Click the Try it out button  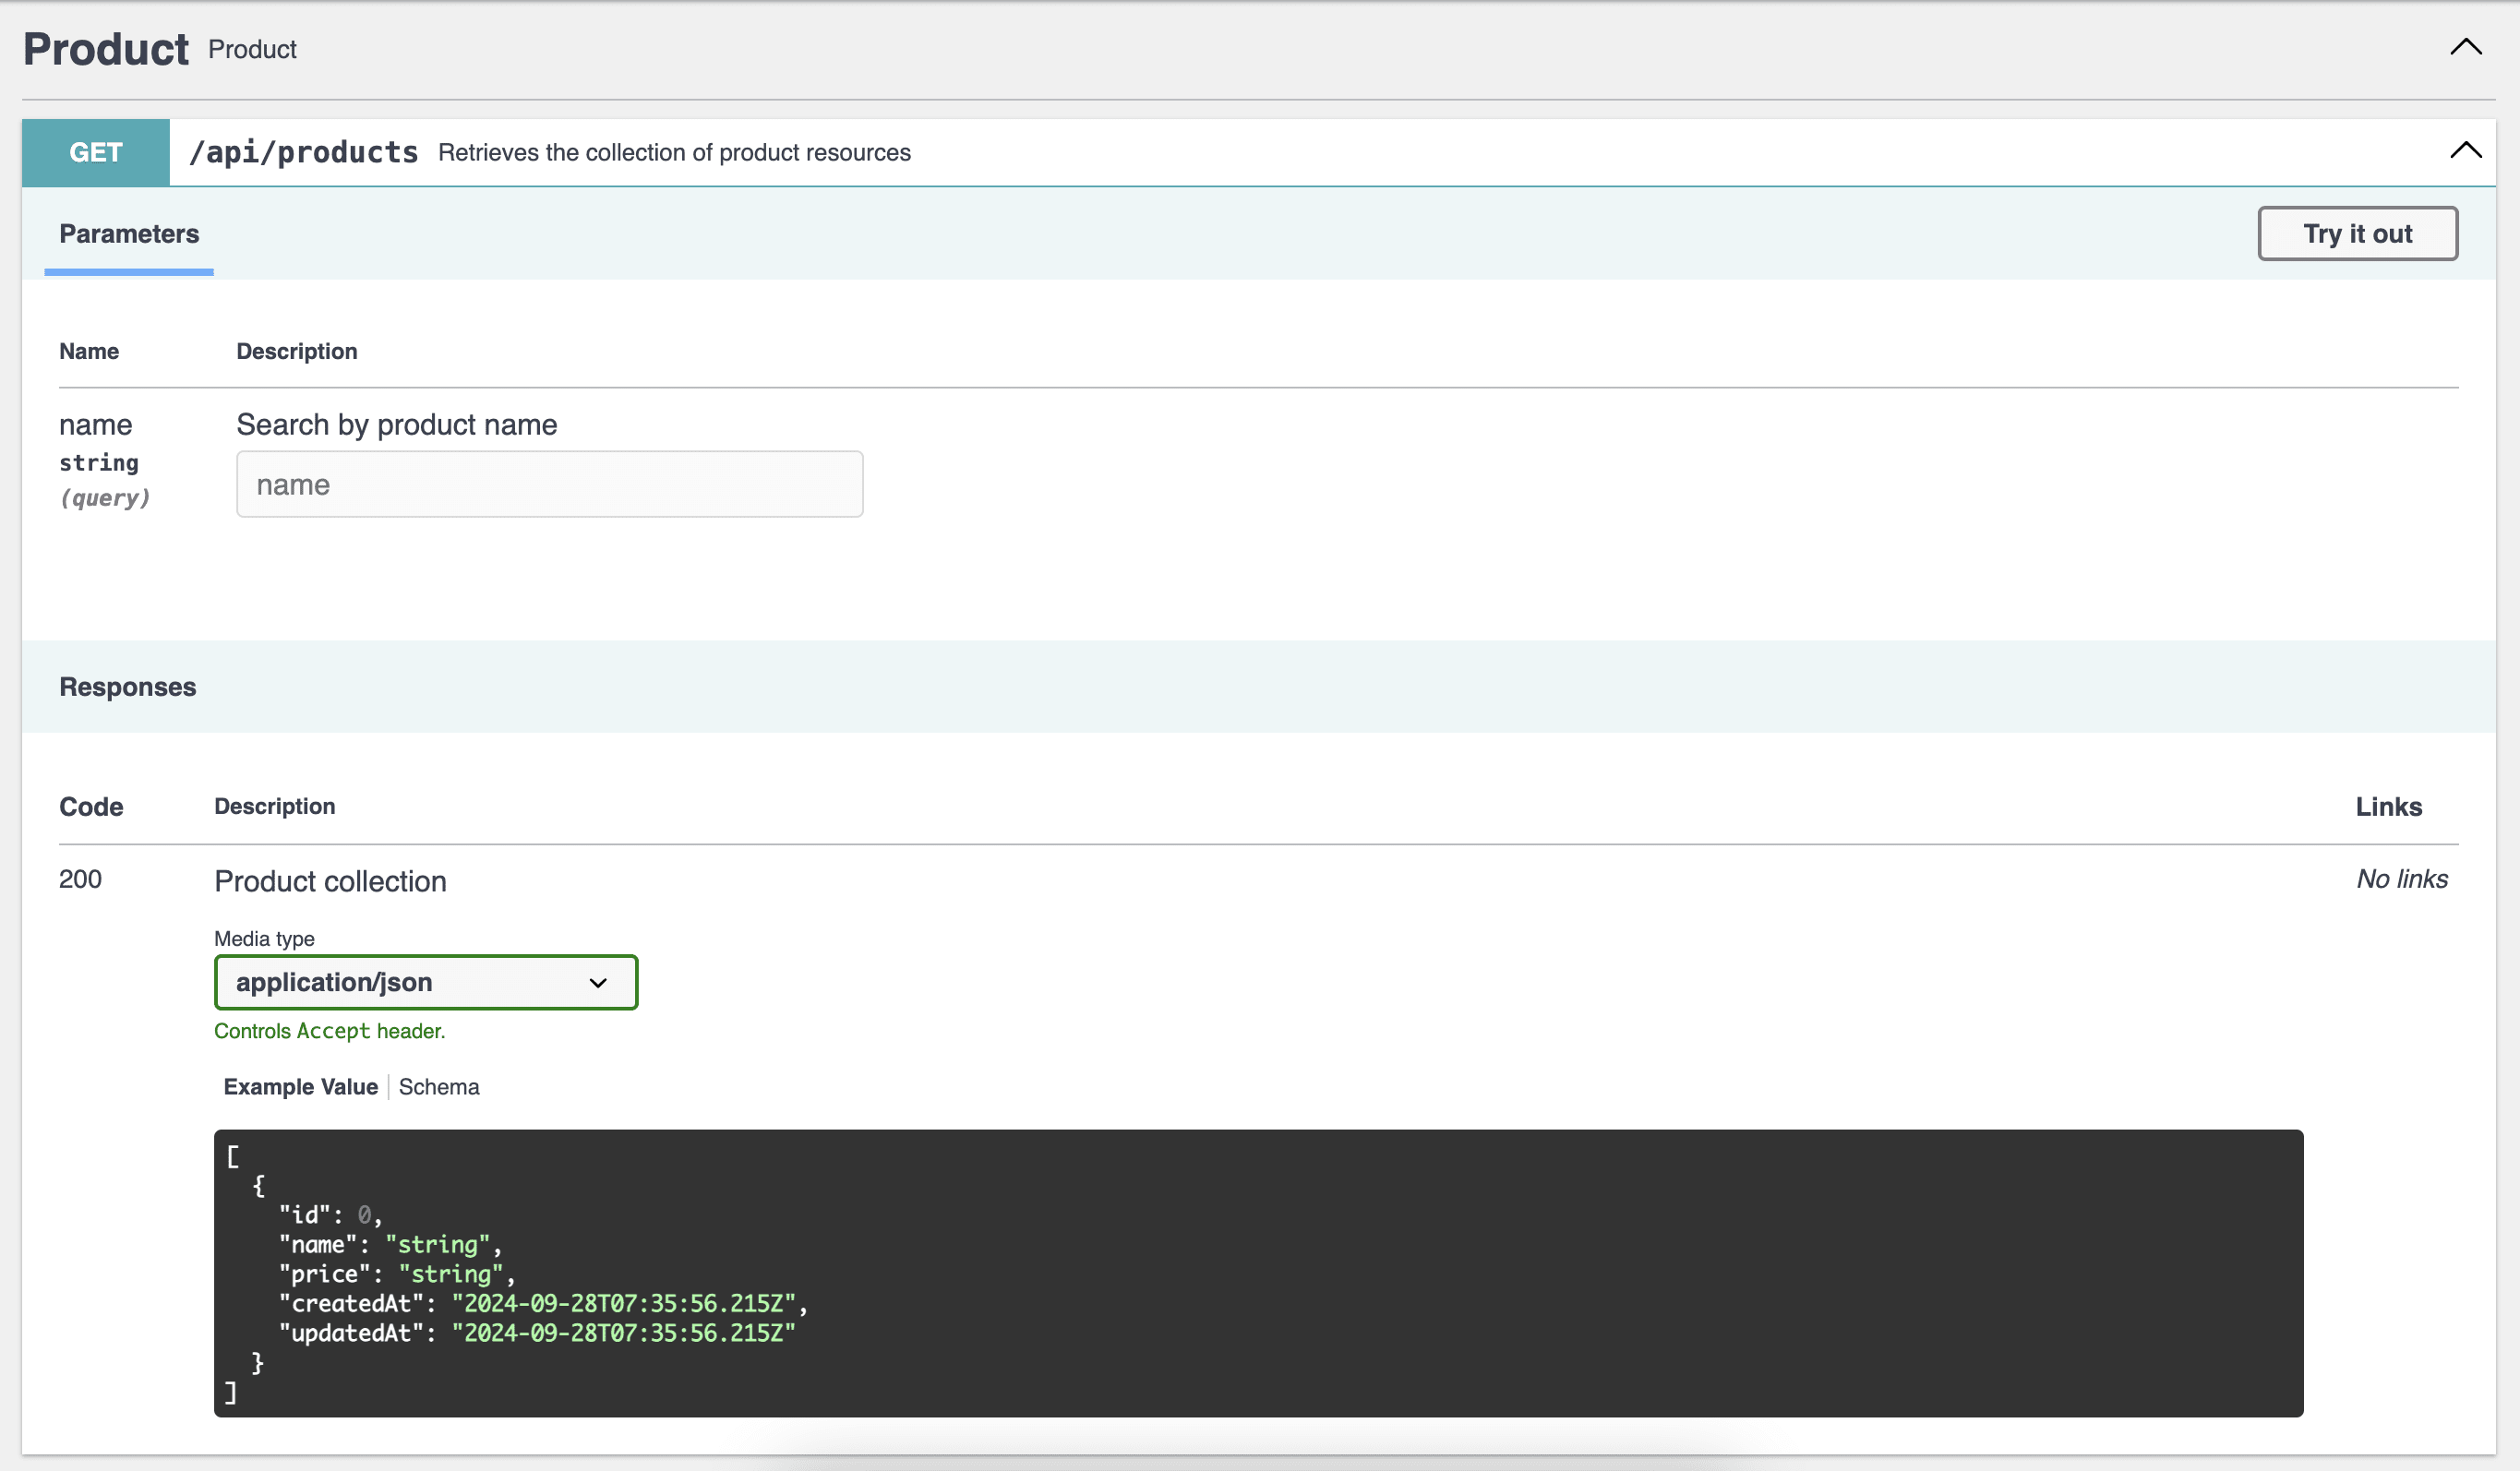point(2357,233)
